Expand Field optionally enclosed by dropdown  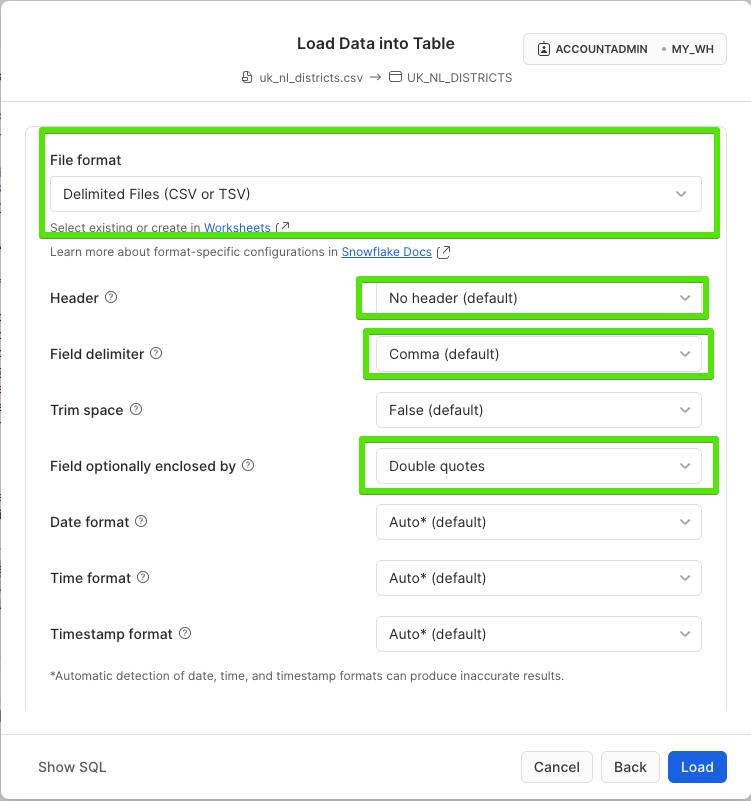pos(538,466)
